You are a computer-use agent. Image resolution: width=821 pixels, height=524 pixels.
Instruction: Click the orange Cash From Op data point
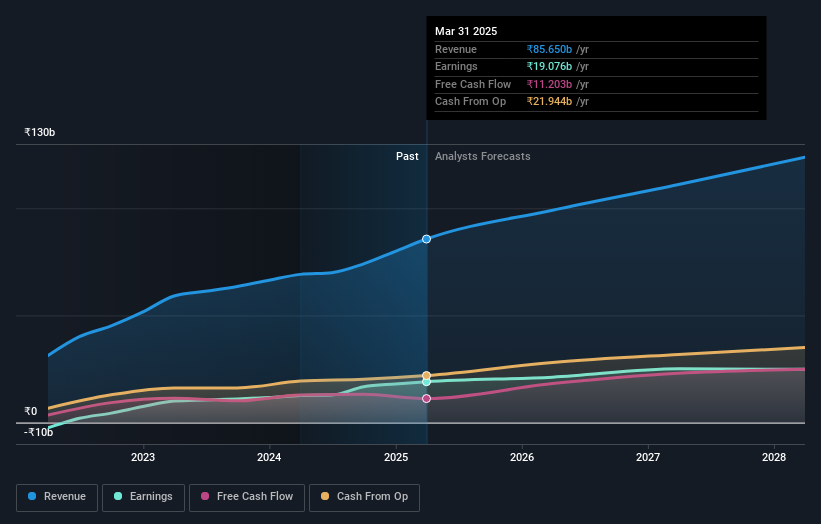[x=427, y=375]
